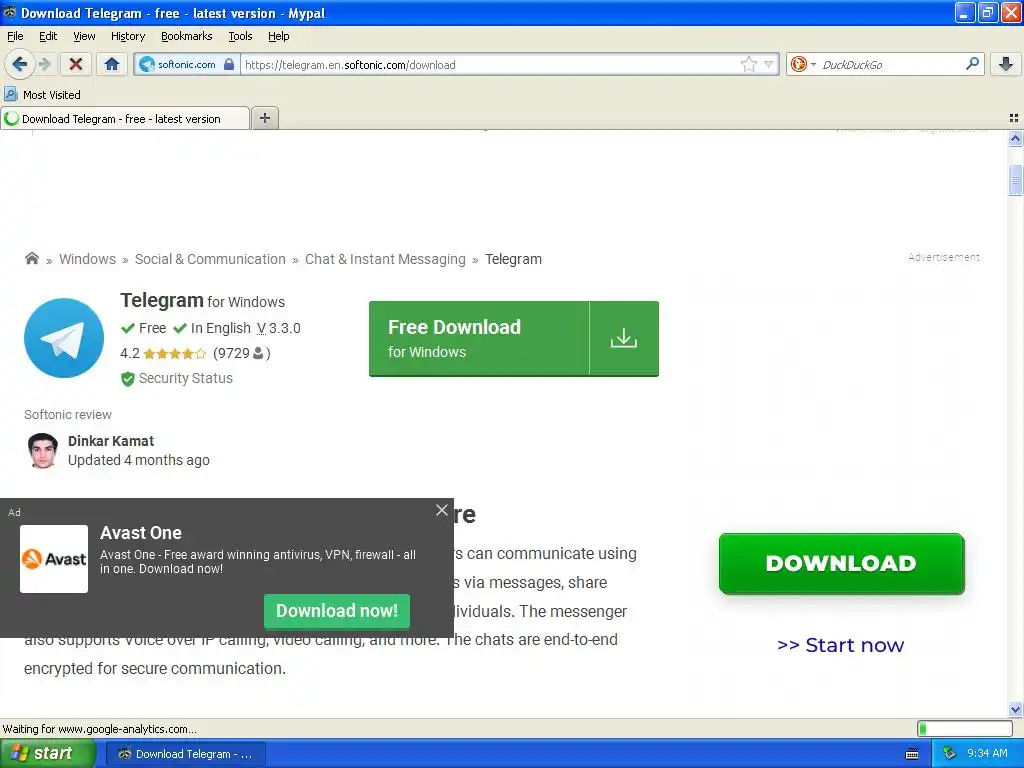Click the vertical scrollbar thumb
The image size is (1024, 768).
pos(1015,180)
